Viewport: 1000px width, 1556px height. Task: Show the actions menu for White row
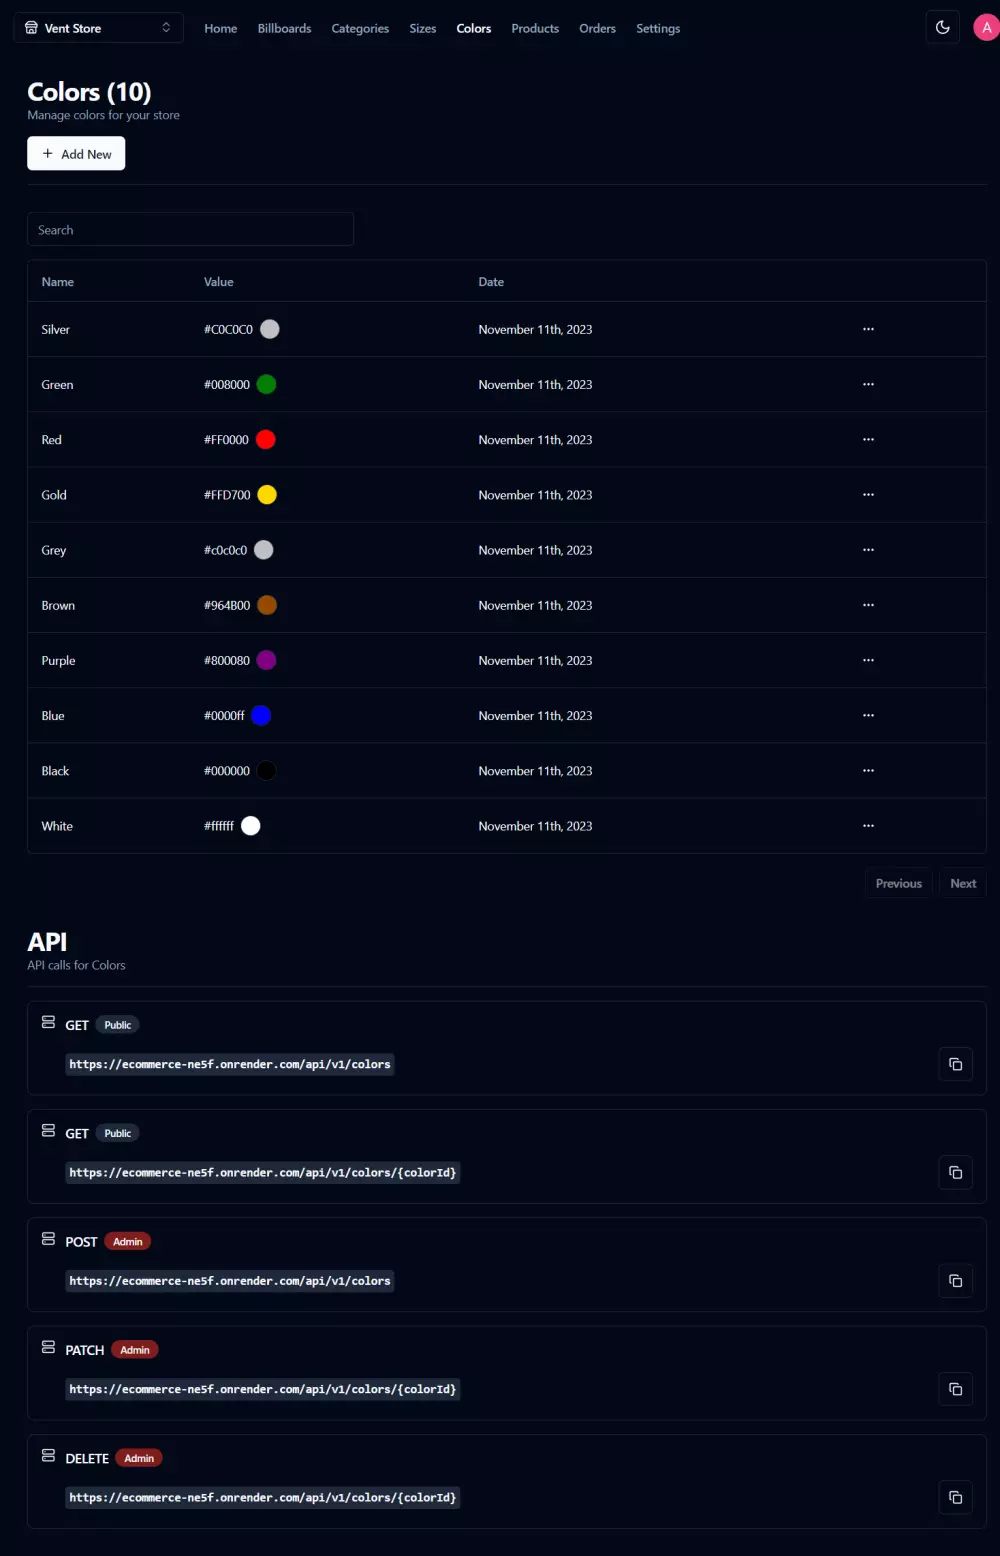(x=868, y=826)
